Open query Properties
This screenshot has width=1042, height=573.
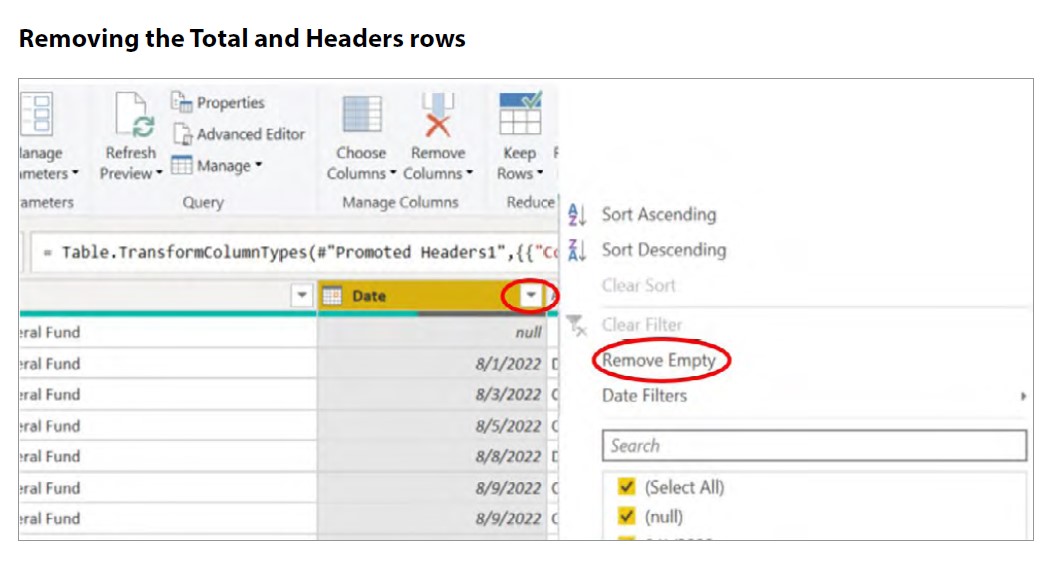pos(218,102)
